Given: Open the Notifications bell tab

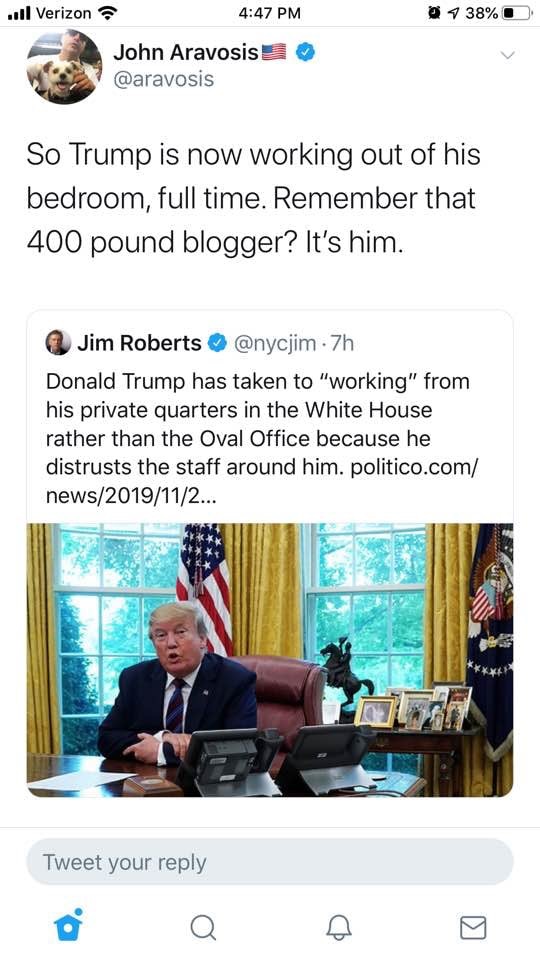Looking at the screenshot, I should tap(338, 927).
